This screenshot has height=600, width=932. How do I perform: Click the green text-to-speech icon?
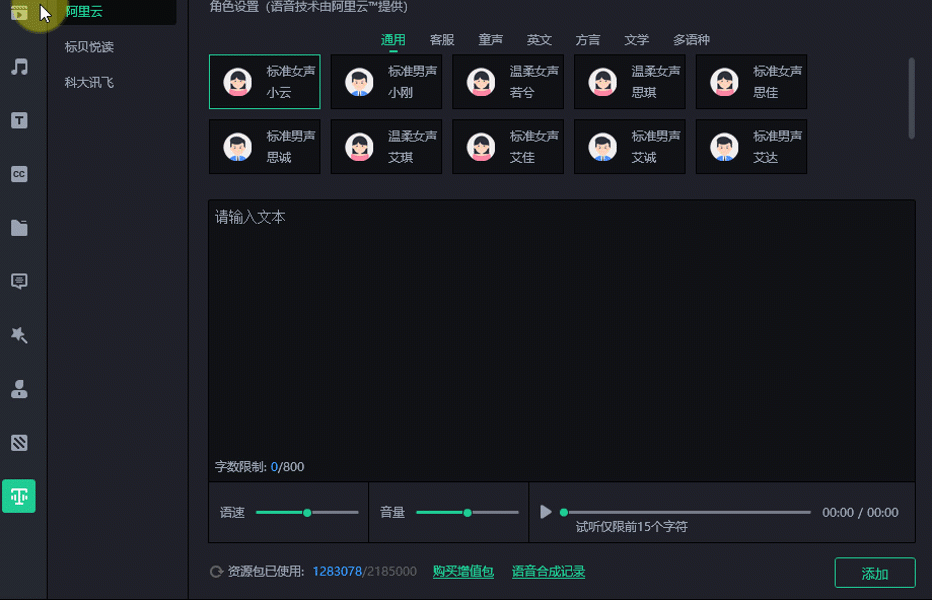(19, 495)
